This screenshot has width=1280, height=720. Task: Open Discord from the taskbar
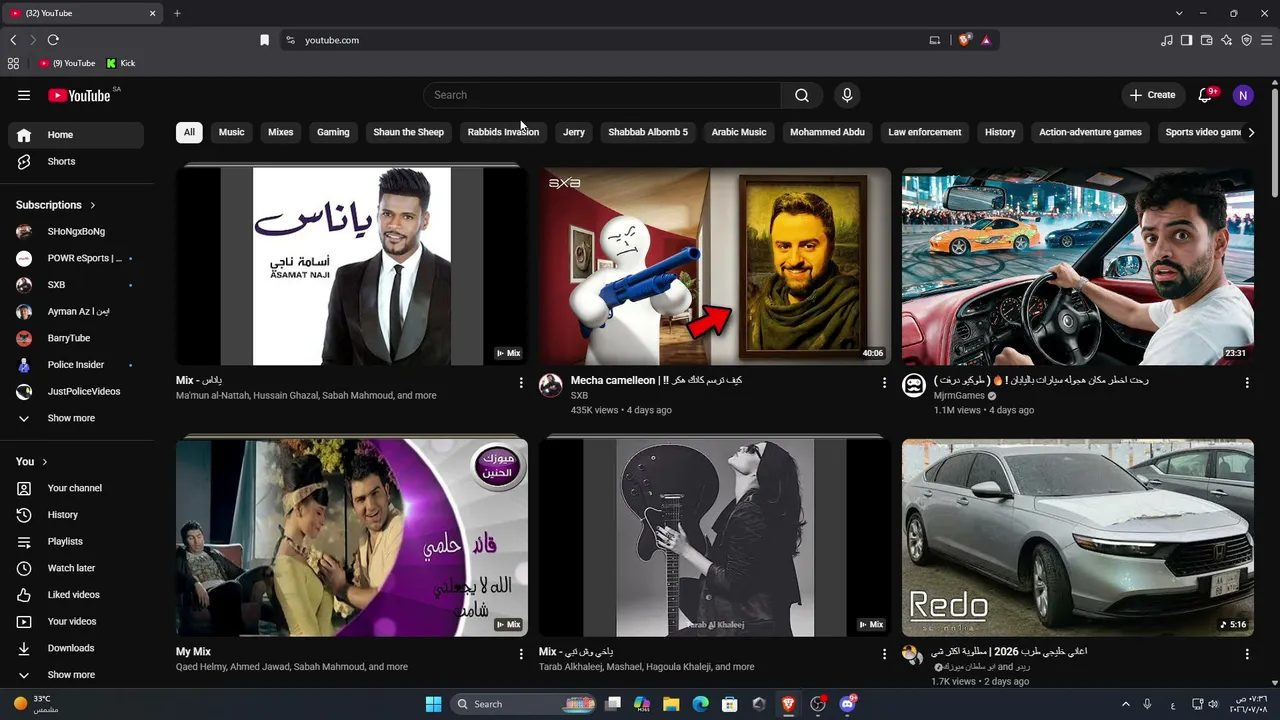848,704
